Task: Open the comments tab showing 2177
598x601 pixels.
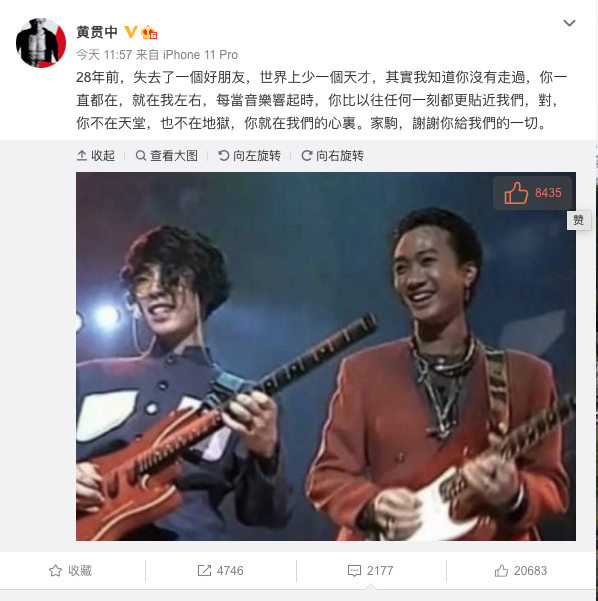Action: pyautogui.click(x=371, y=571)
